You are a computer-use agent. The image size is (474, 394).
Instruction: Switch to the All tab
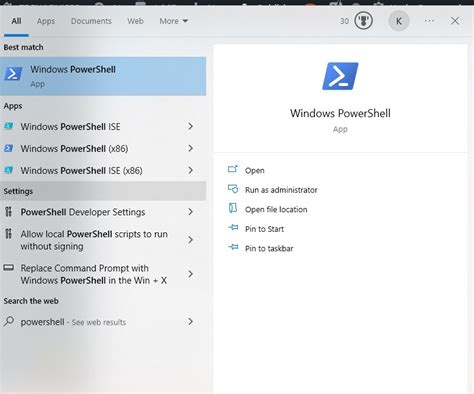tap(16, 21)
